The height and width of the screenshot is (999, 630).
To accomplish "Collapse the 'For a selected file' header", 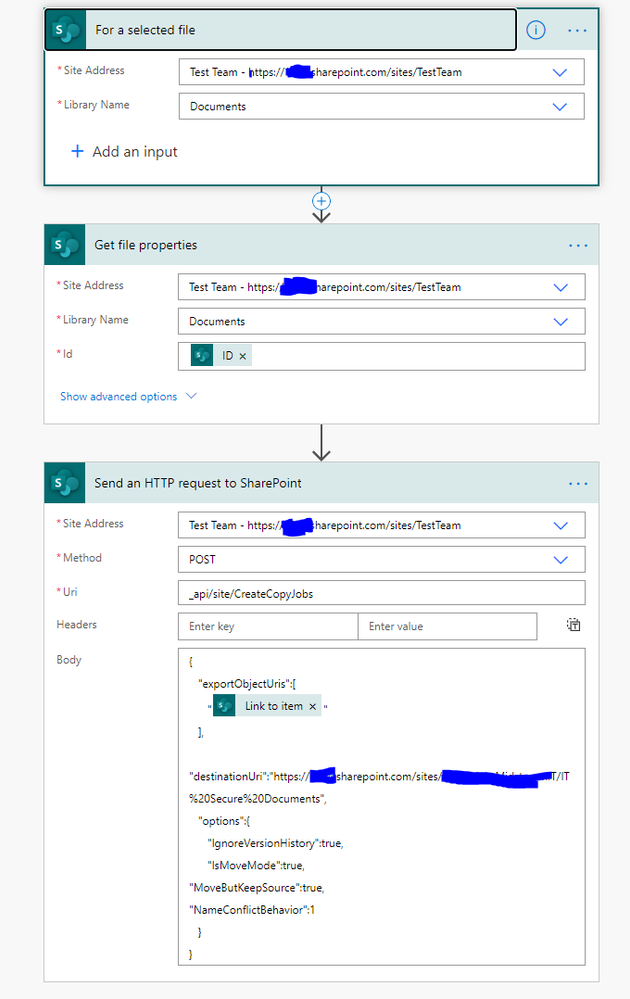I will pos(280,30).
